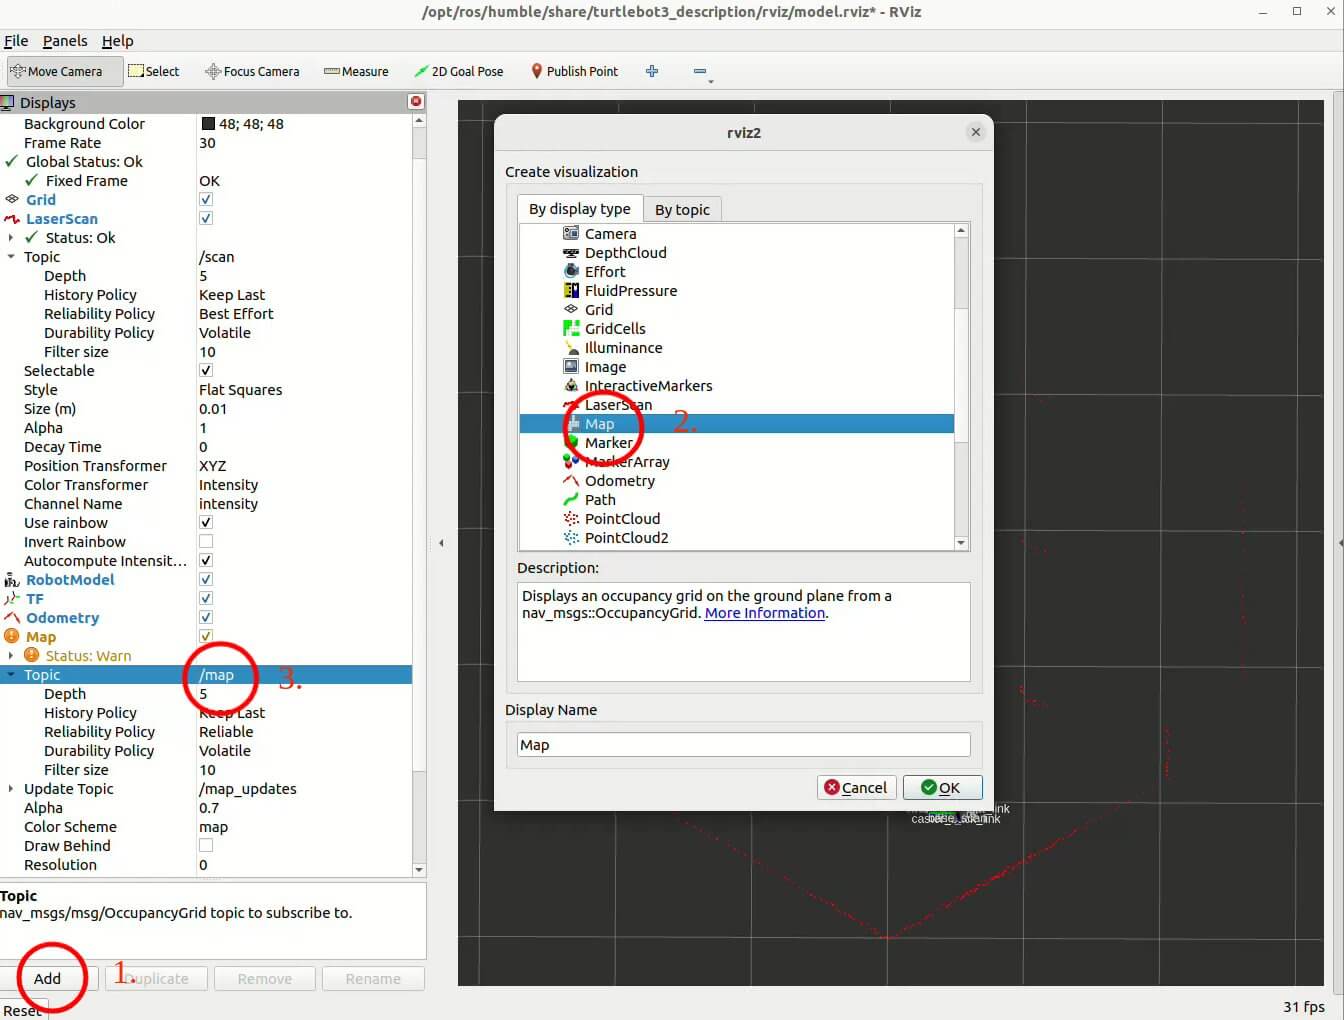Pick GridCells from the visualization list
This screenshot has width=1344, height=1020.
614,329
